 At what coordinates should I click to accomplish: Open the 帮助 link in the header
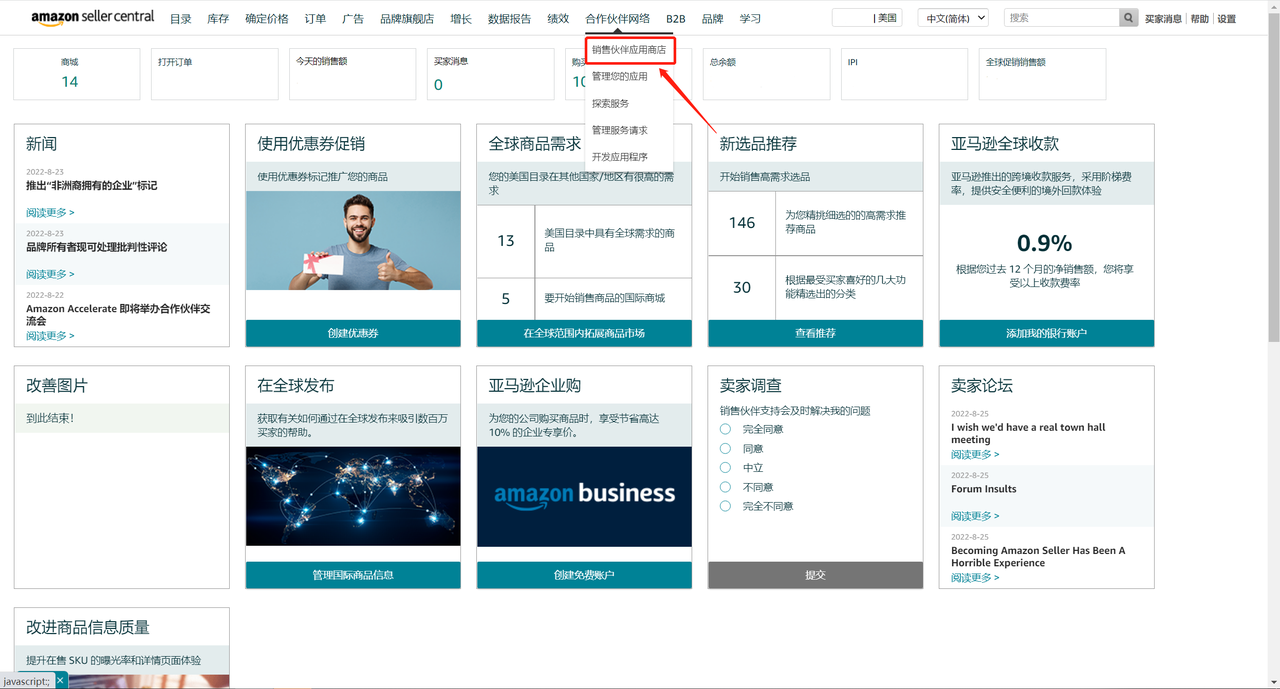pos(1199,19)
